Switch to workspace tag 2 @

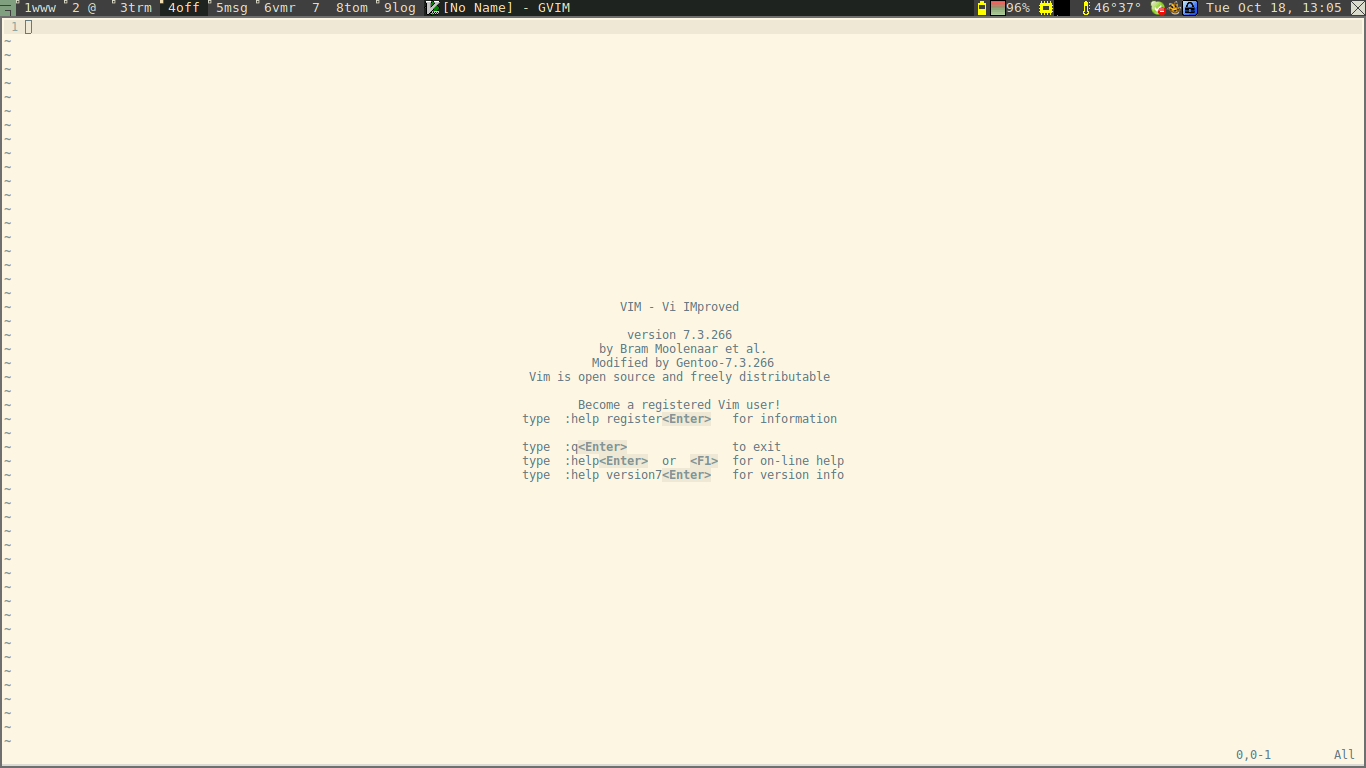(x=84, y=8)
